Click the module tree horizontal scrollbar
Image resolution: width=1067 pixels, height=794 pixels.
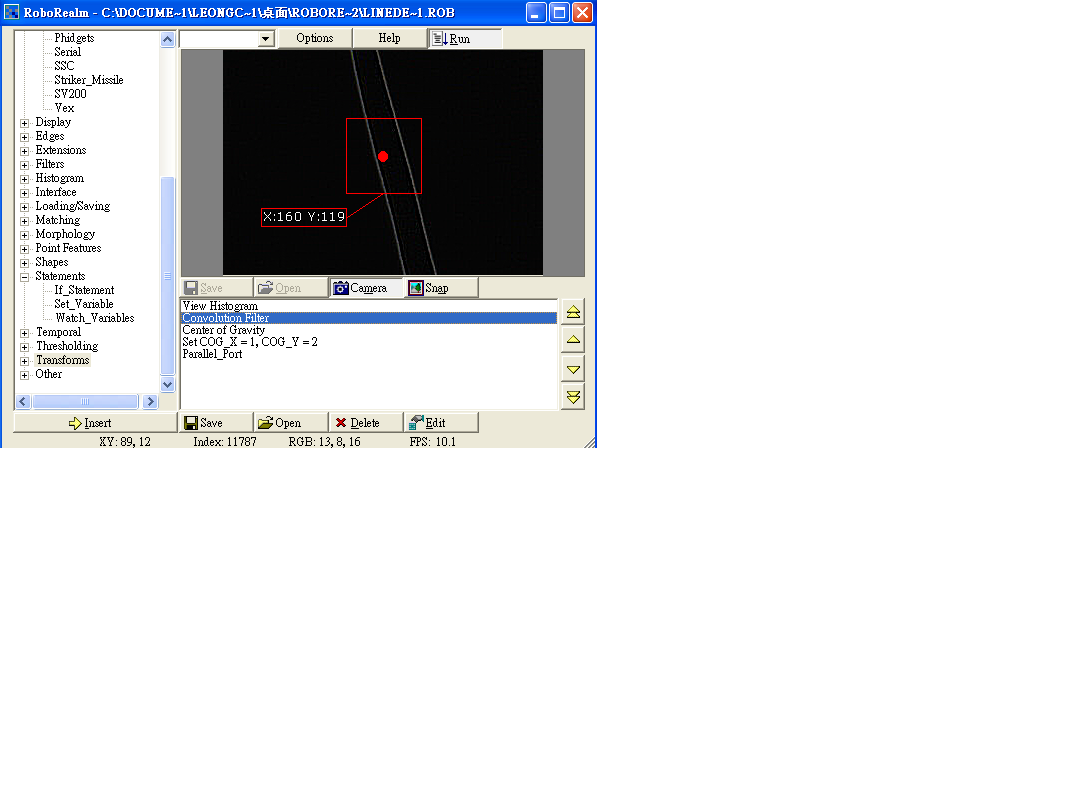(x=85, y=401)
